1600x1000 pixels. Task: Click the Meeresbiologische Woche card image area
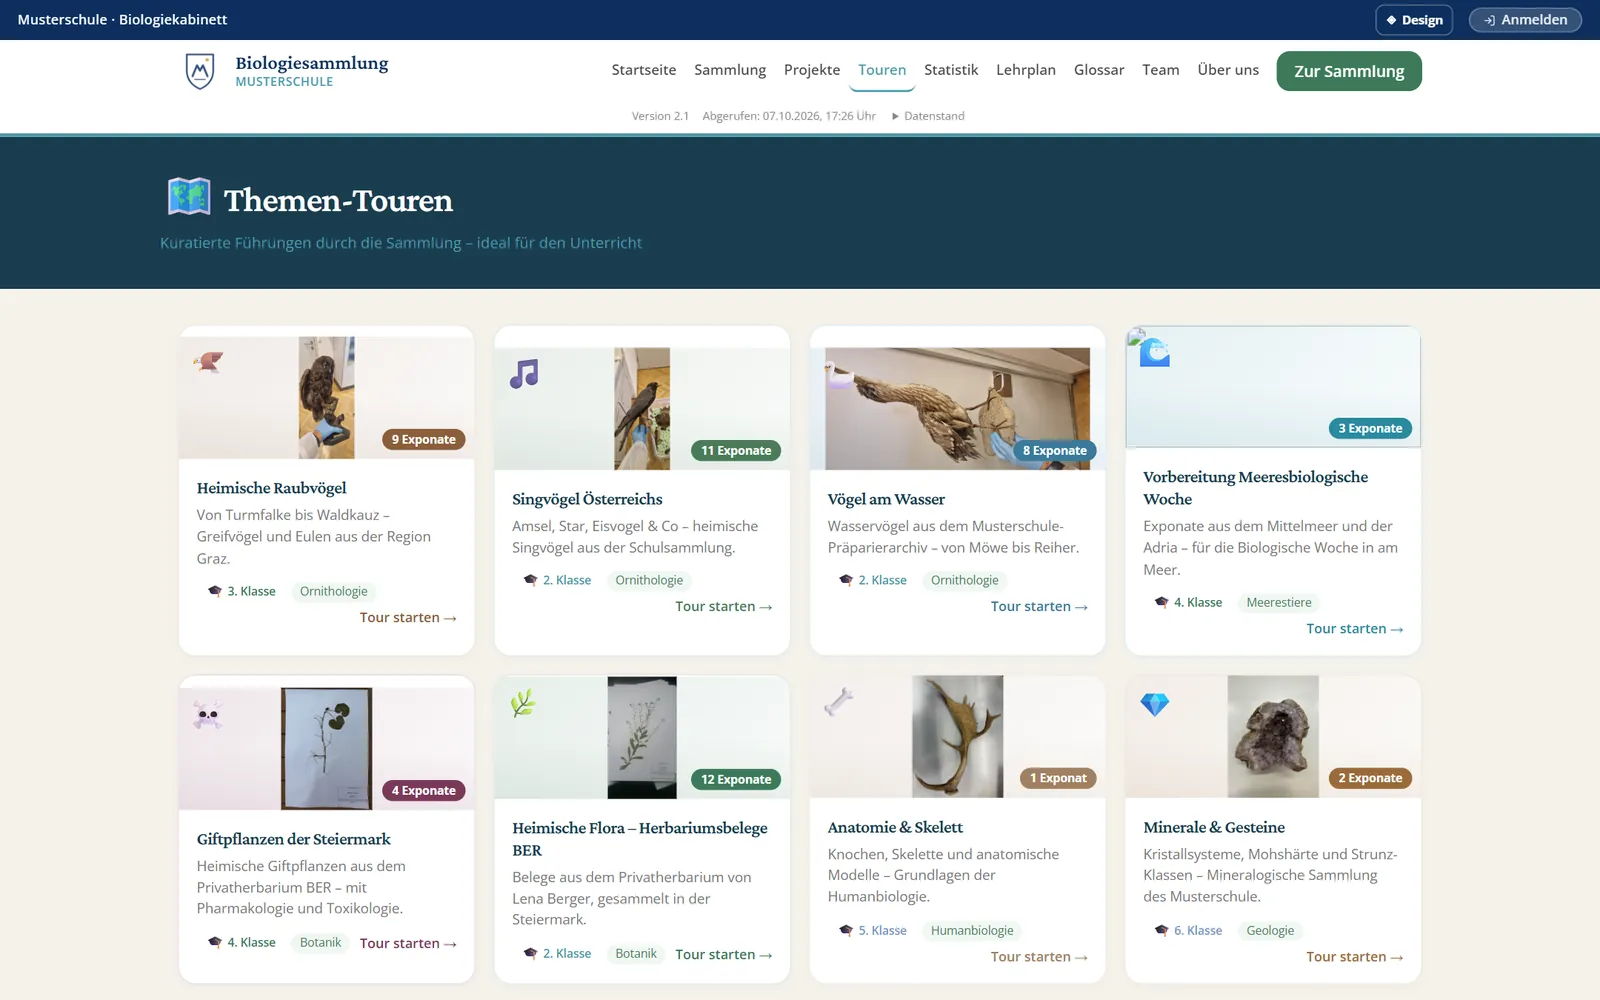pos(1273,387)
